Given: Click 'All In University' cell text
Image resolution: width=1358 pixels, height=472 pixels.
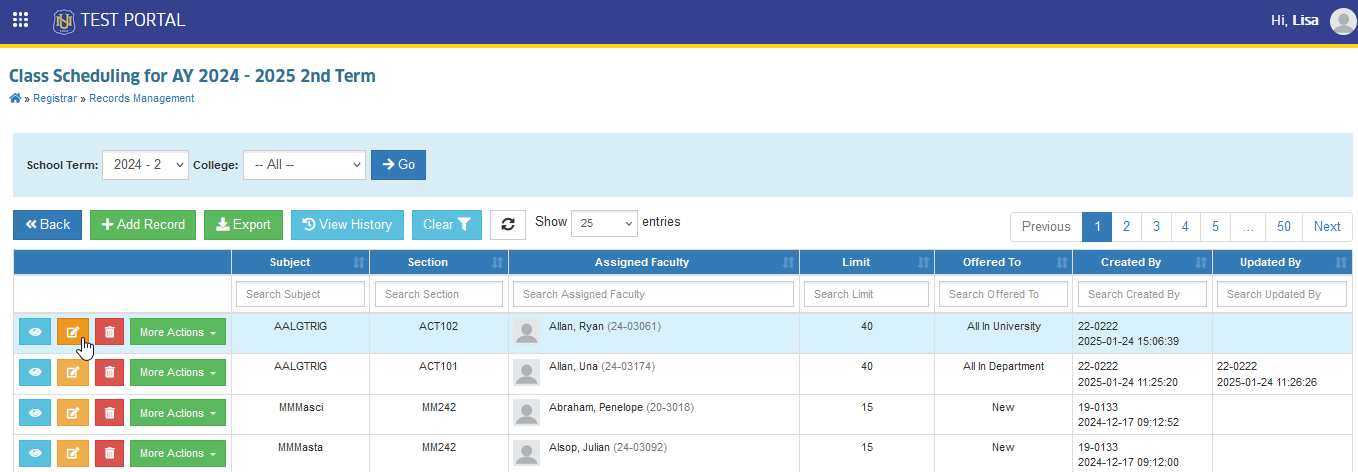Looking at the screenshot, I should pyautogui.click(x=1003, y=326).
